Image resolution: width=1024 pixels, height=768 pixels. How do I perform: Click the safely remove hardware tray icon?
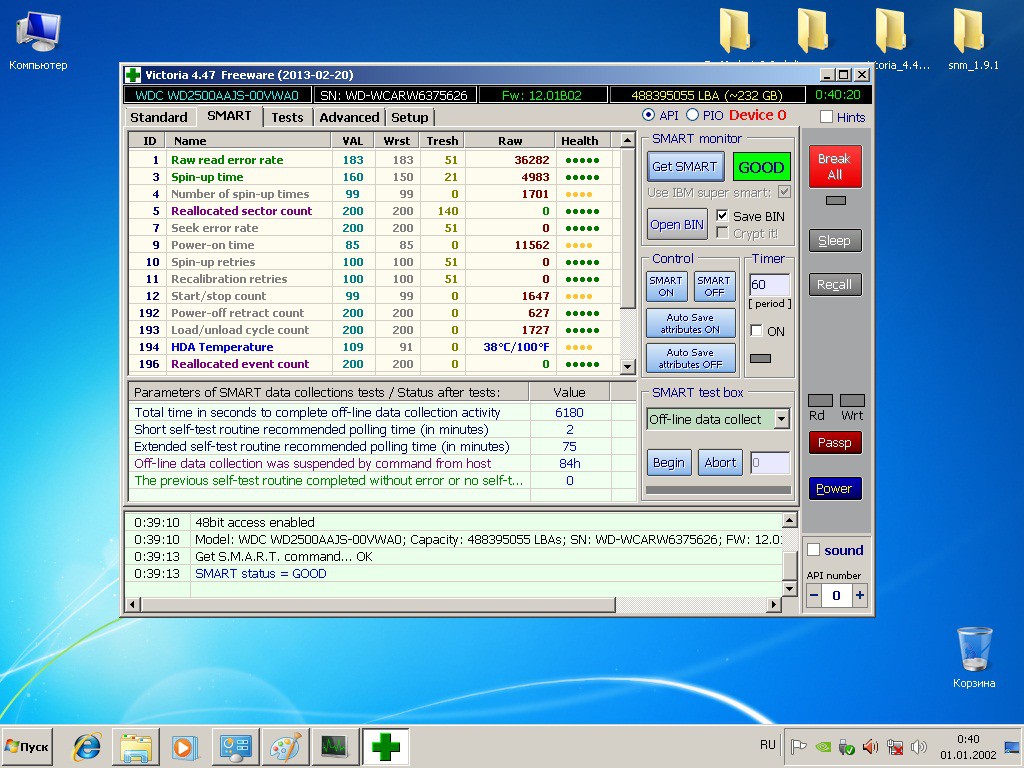tap(846, 746)
